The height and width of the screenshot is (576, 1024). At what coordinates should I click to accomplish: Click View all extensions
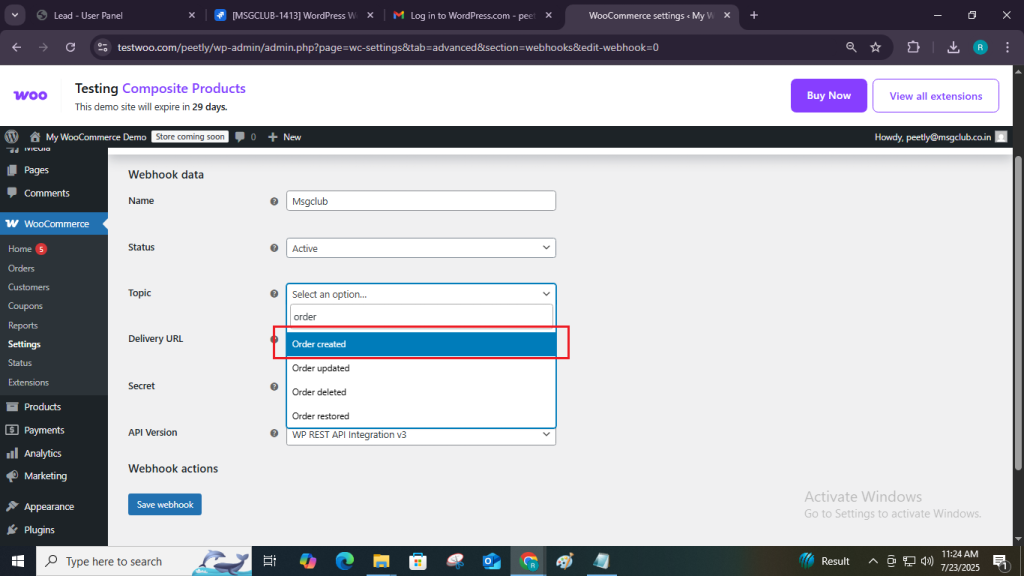coord(935,96)
